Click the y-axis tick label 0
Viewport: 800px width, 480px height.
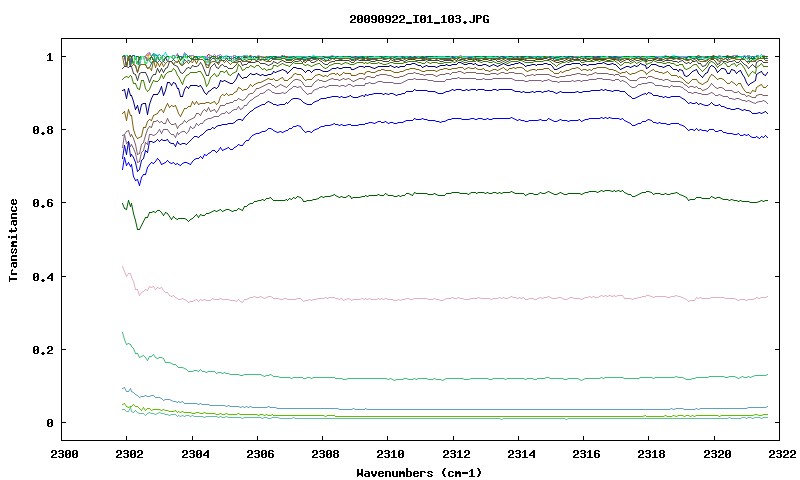point(49,423)
